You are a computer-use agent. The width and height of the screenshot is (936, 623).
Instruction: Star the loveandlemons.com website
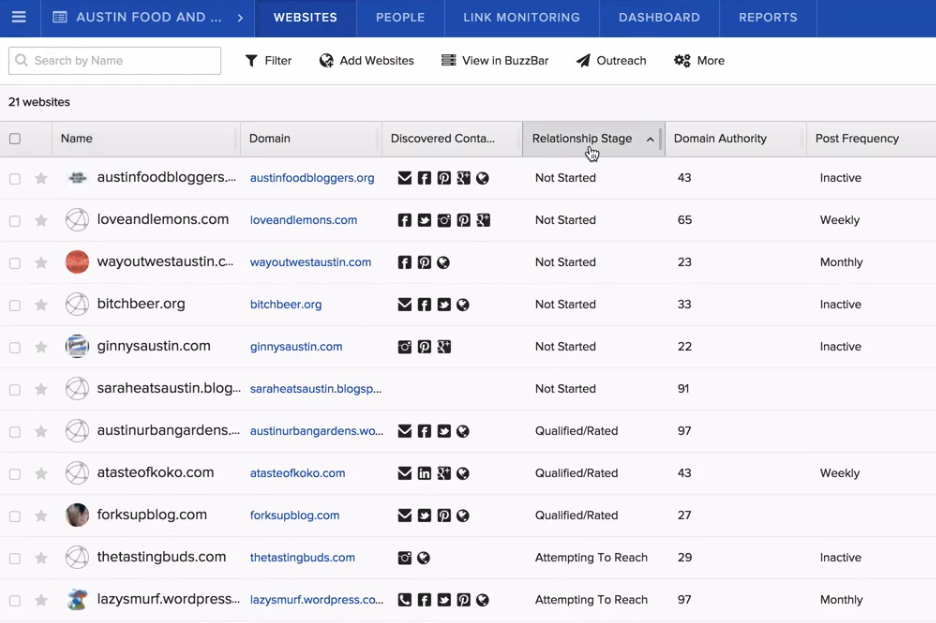[x=41, y=221]
